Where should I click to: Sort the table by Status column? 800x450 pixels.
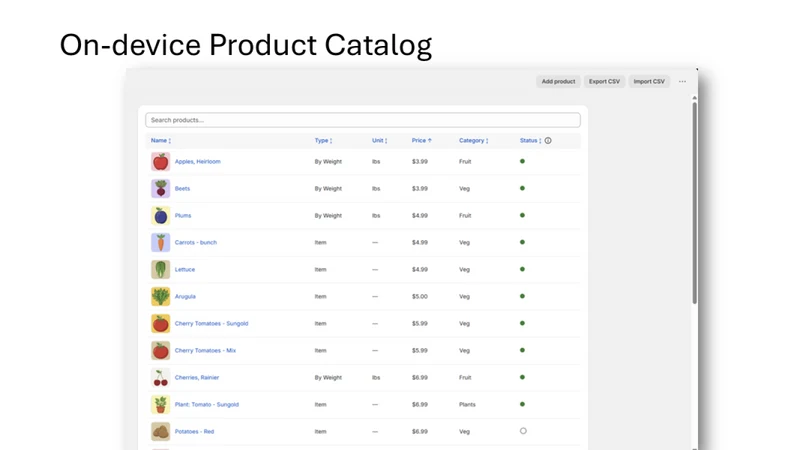531,141
